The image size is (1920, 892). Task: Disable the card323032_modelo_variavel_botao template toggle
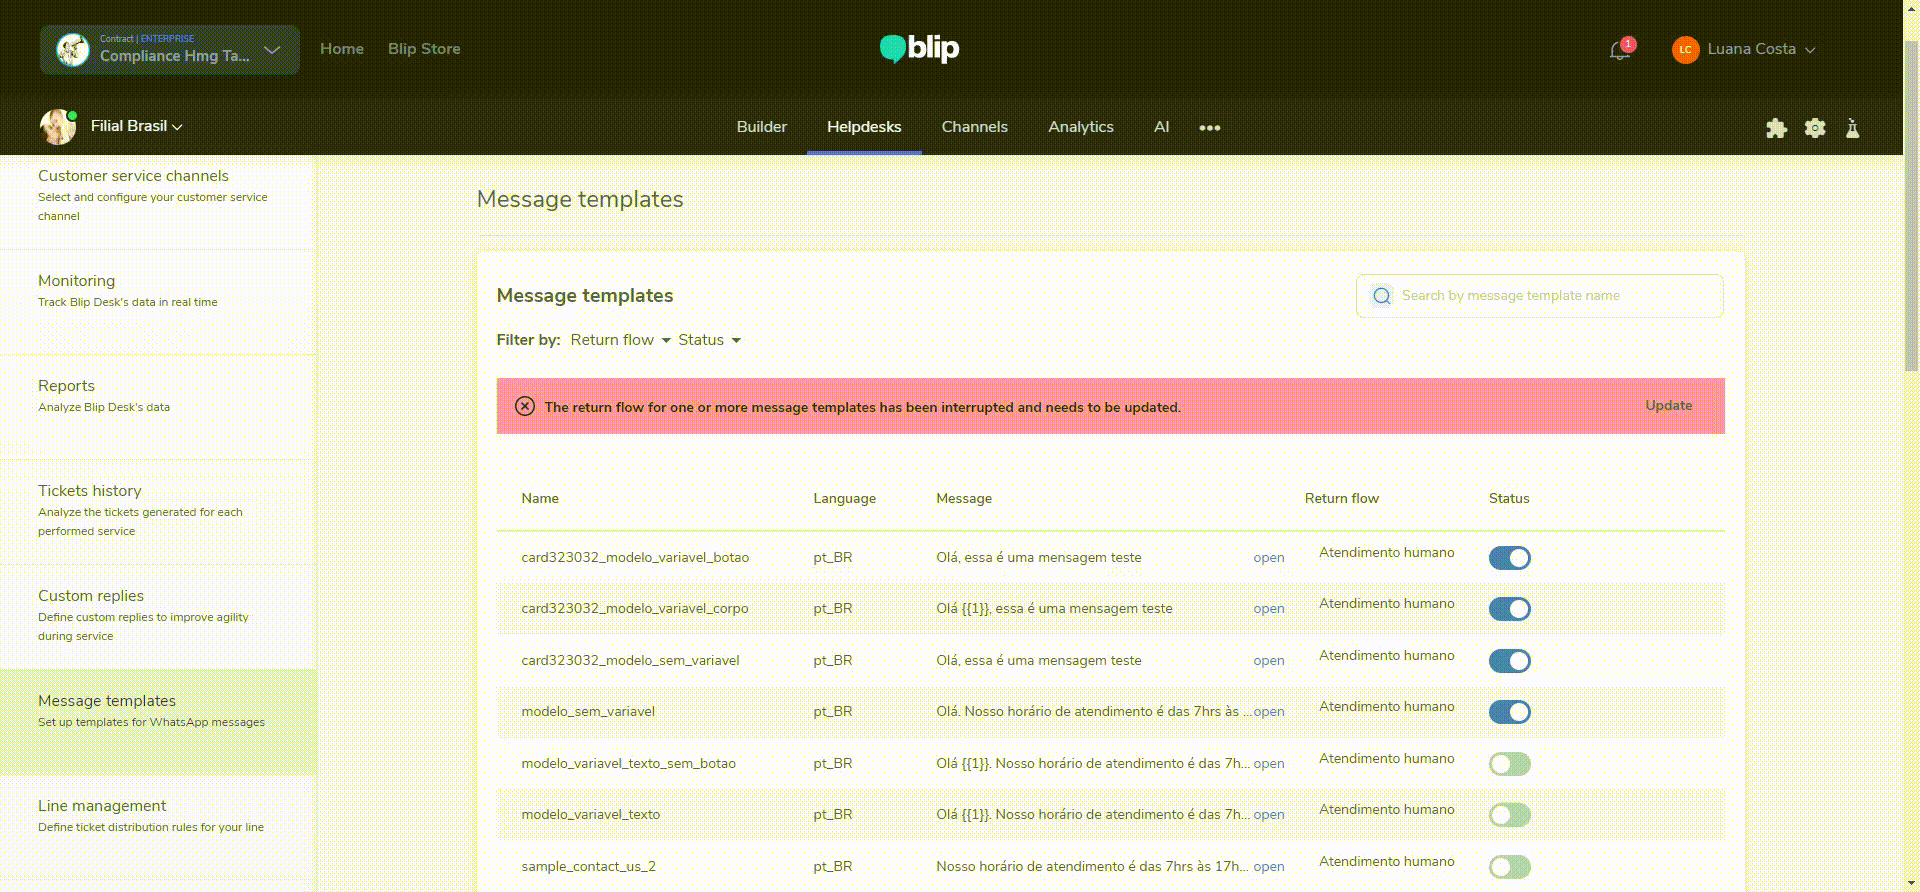[1509, 558]
